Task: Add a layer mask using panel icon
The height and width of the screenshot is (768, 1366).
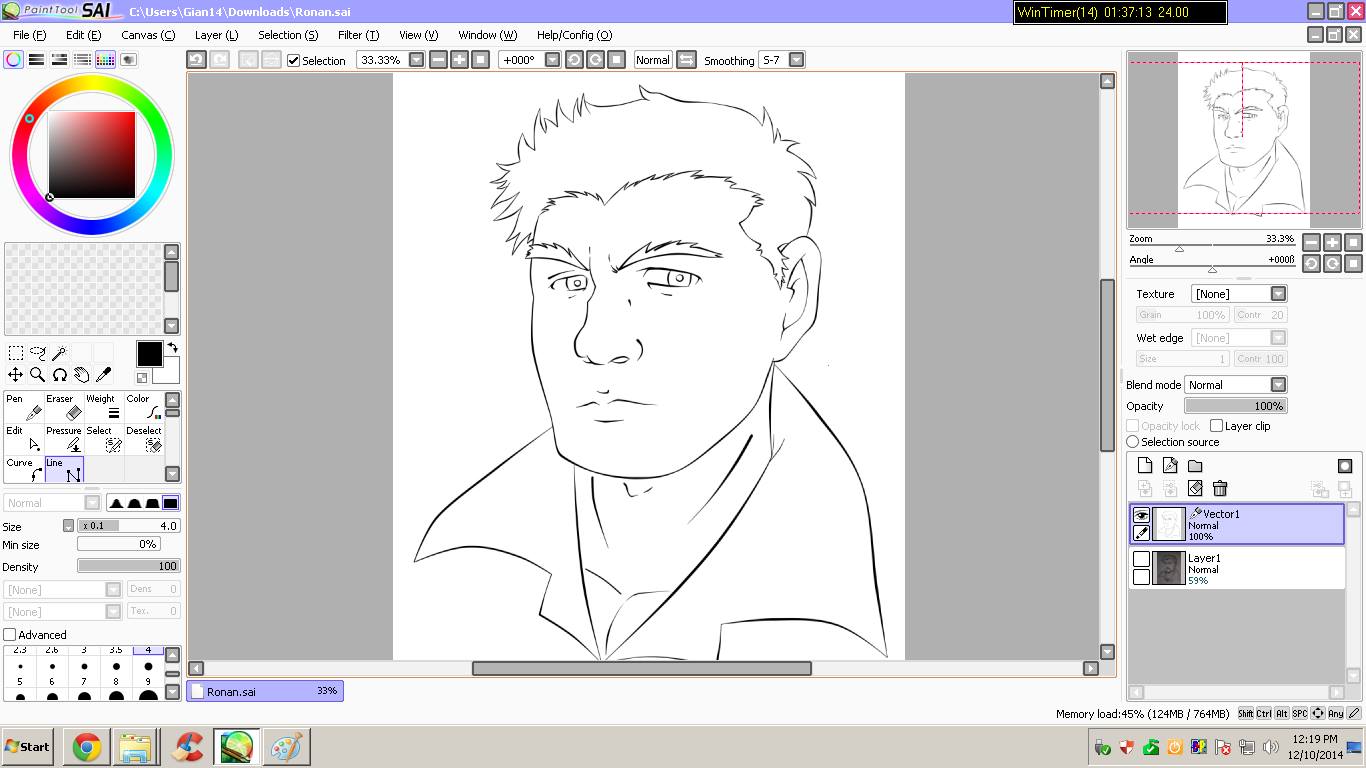Action: [1345, 466]
